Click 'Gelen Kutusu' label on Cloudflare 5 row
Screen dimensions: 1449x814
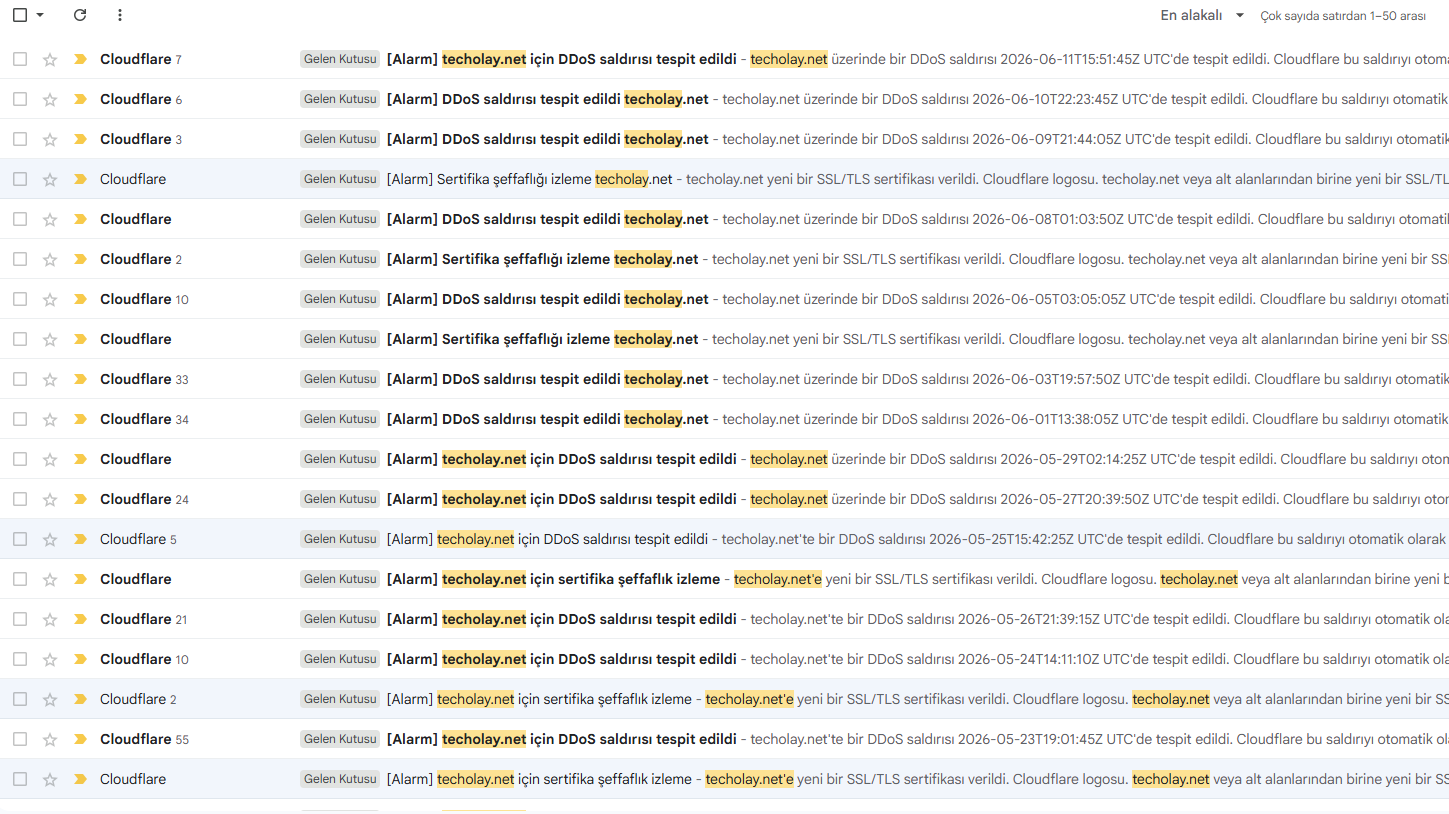coord(340,539)
